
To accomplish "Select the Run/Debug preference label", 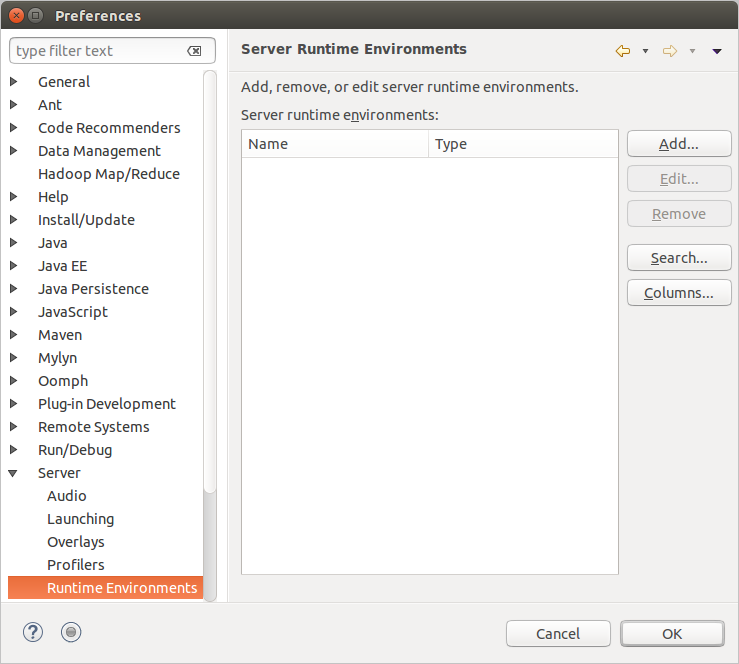I will [75, 450].
